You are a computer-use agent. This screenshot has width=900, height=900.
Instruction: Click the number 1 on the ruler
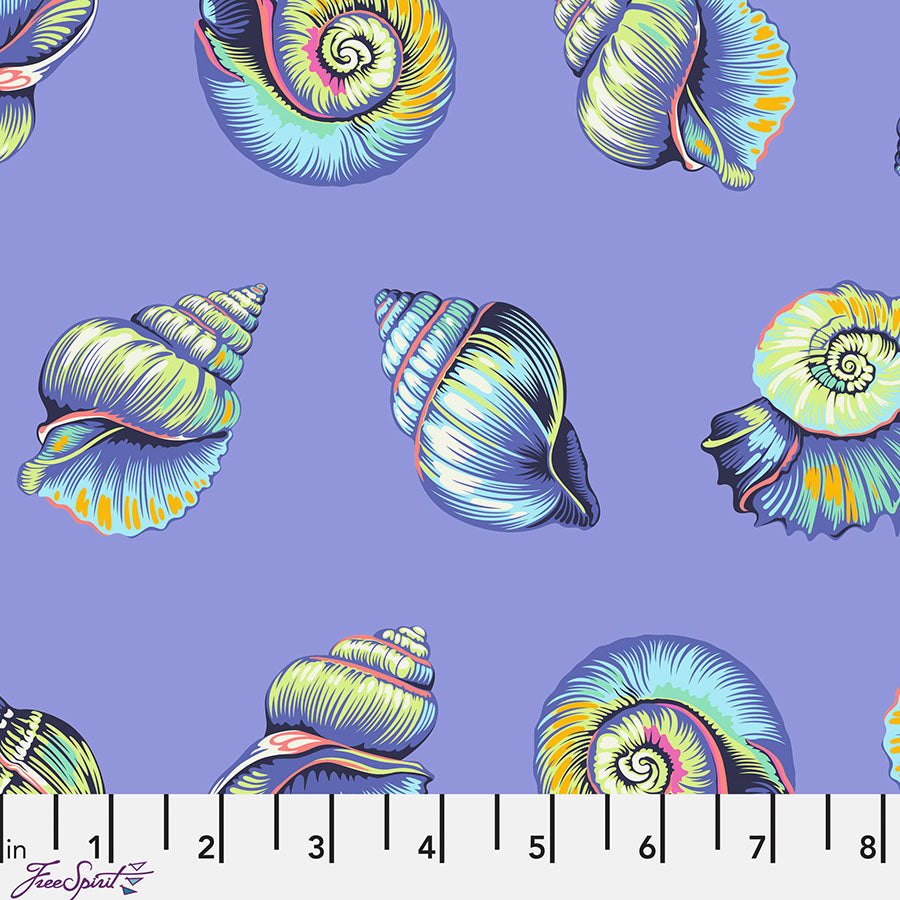97,848
